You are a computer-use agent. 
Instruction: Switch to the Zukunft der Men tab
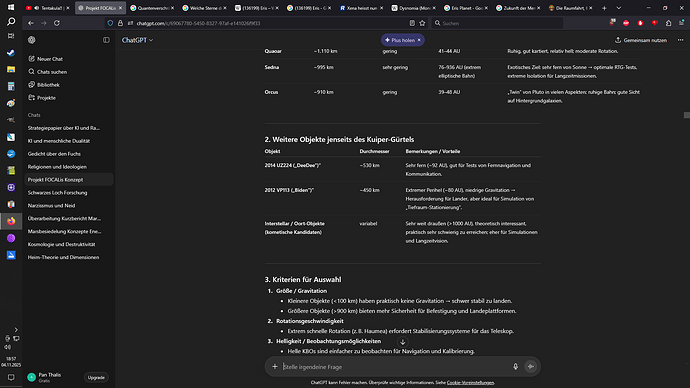518,8
